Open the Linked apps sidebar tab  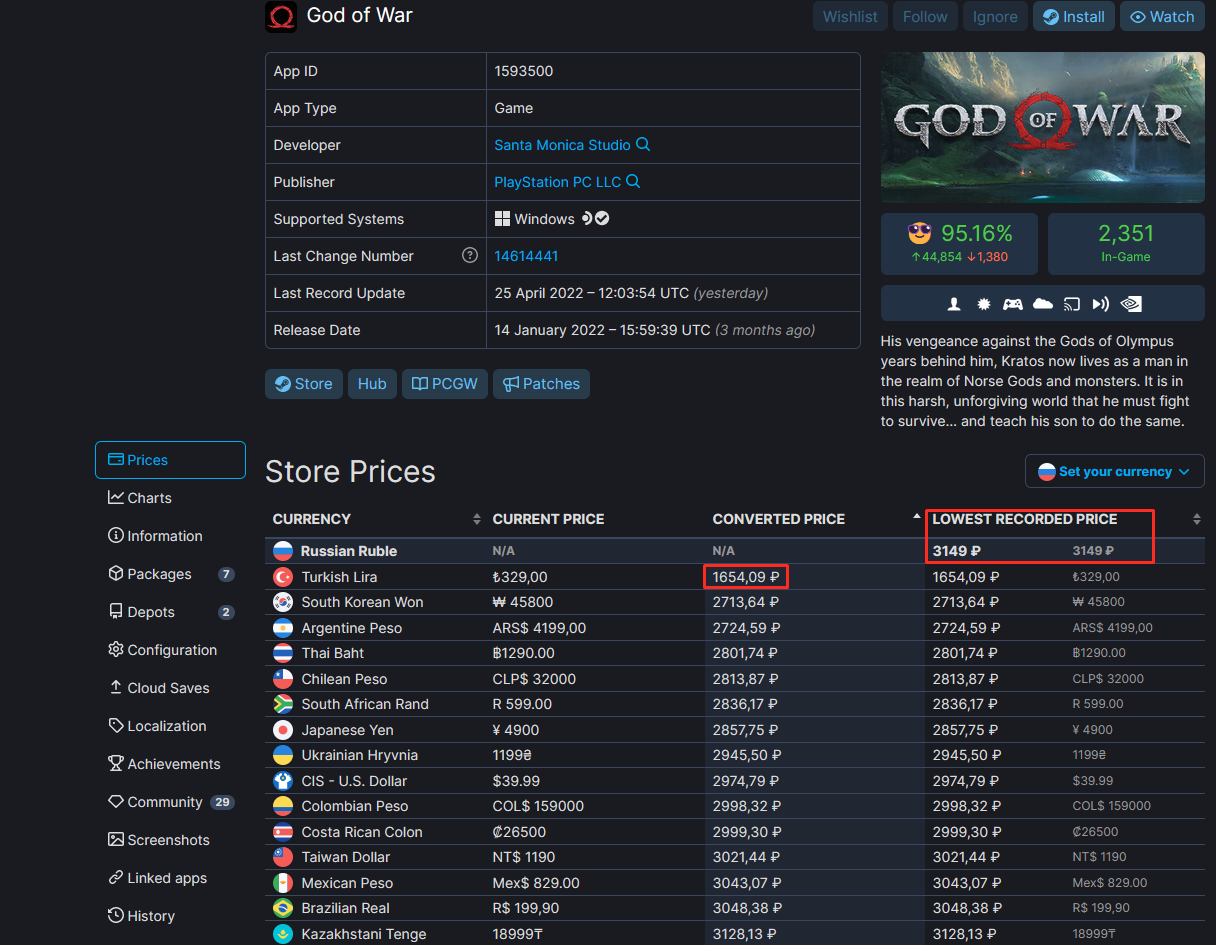coord(170,878)
